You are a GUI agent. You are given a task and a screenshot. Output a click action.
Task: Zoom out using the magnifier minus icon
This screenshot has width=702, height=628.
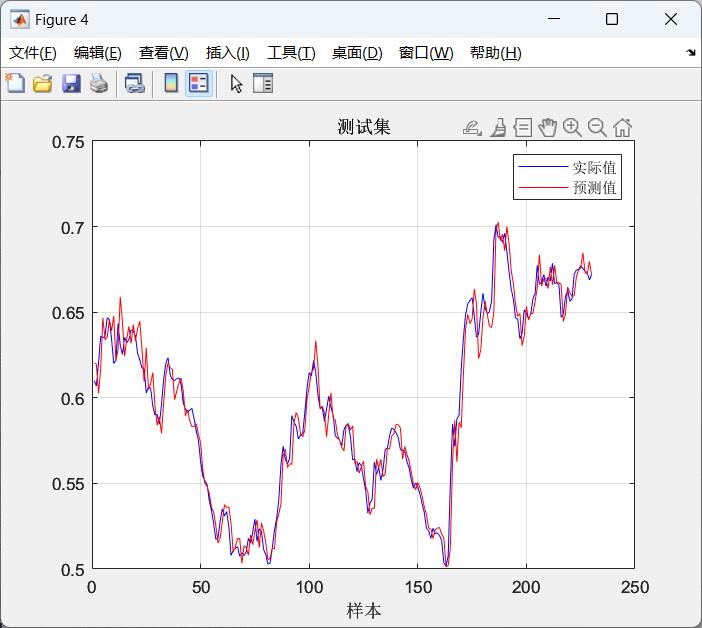point(597,127)
